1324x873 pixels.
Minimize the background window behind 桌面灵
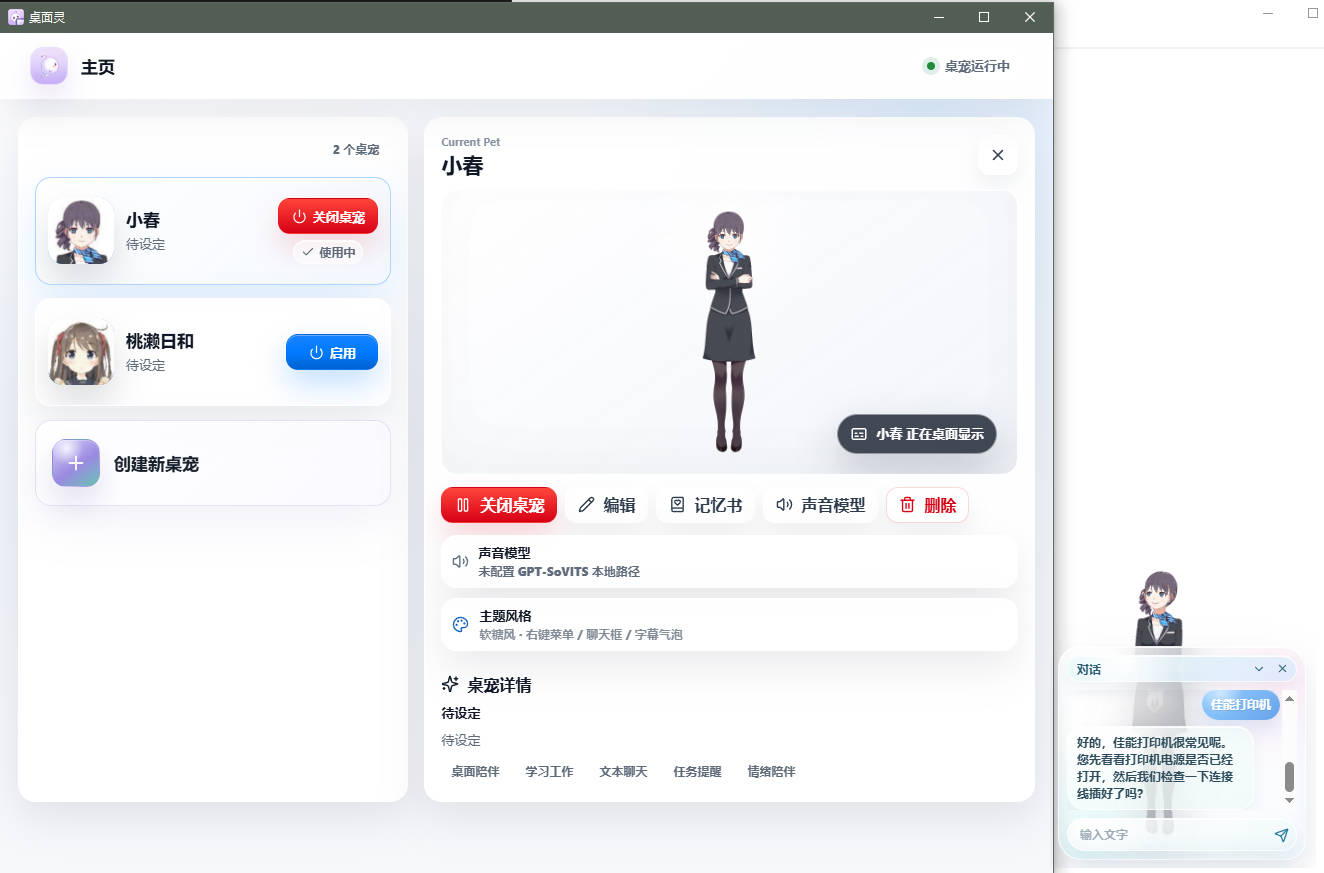(x=1268, y=13)
